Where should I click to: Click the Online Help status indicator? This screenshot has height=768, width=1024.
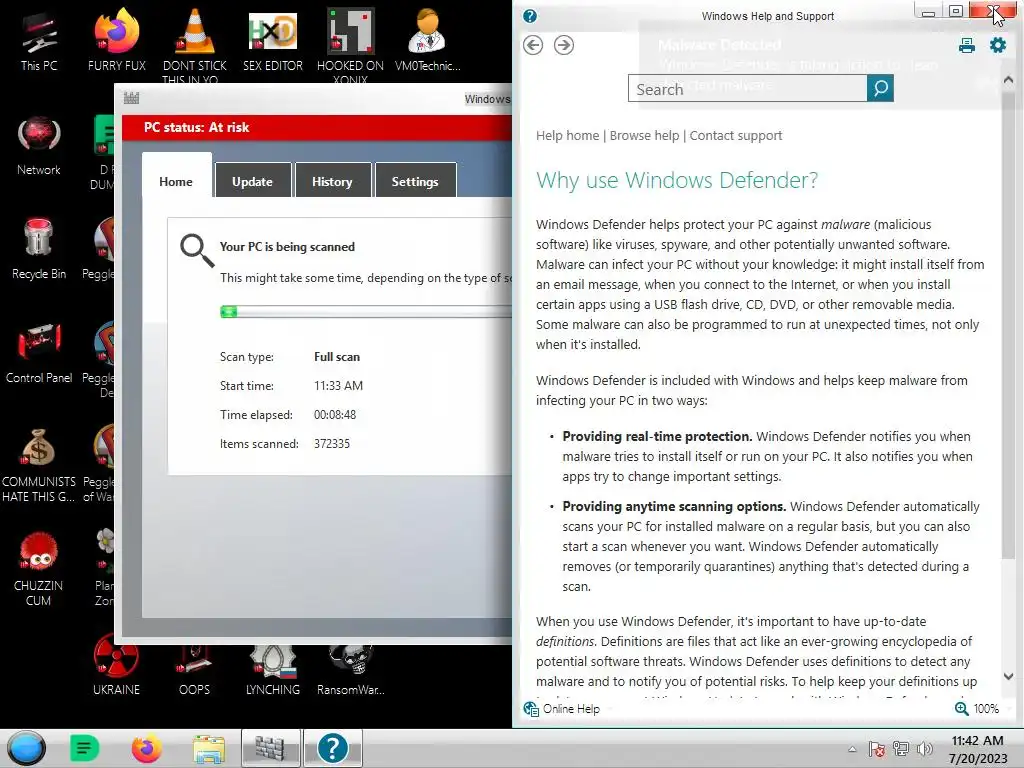tap(562, 709)
